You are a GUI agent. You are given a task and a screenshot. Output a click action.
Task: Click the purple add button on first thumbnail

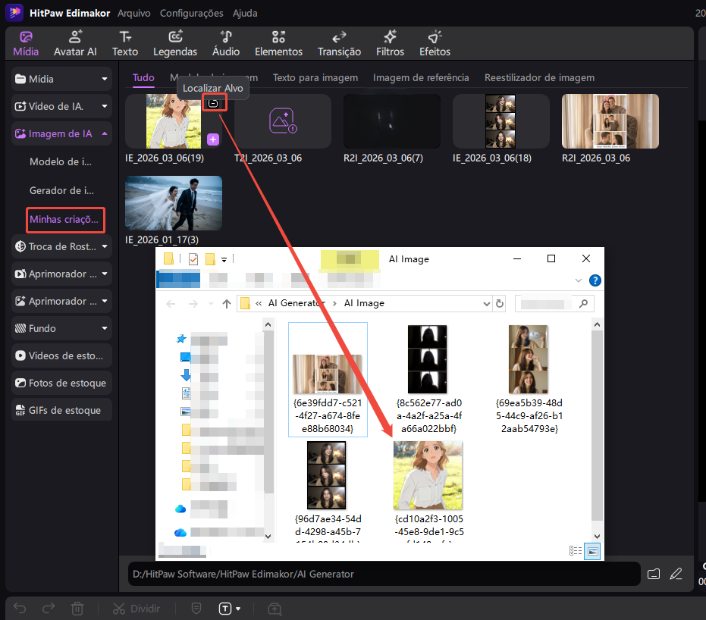click(213, 139)
